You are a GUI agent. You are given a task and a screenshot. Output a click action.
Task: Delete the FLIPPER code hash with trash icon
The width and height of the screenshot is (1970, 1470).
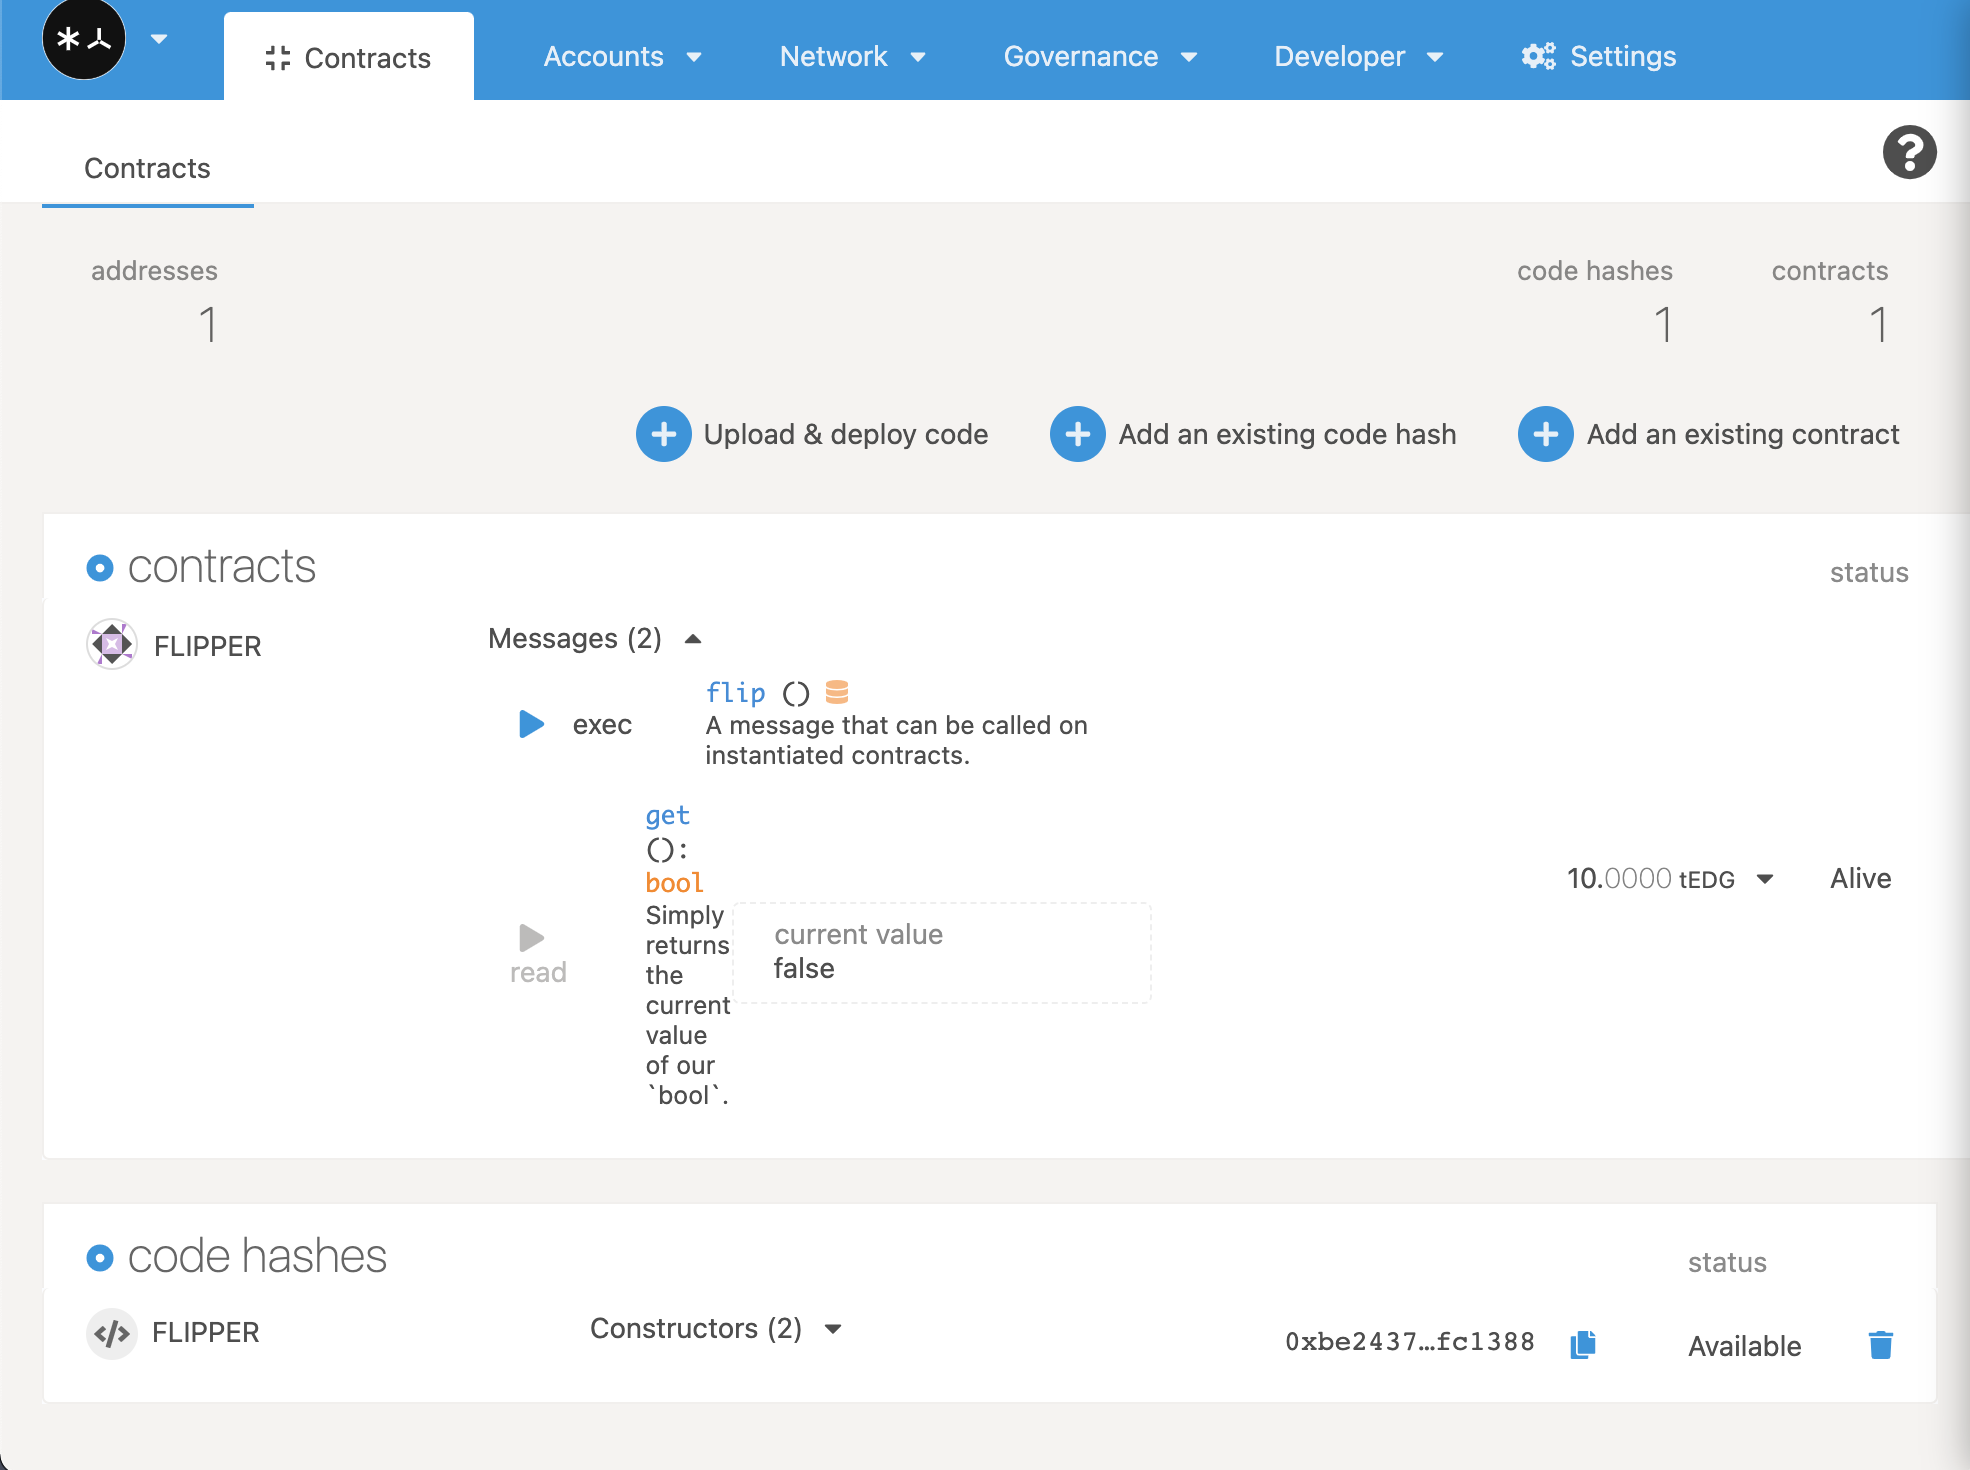(x=1880, y=1345)
